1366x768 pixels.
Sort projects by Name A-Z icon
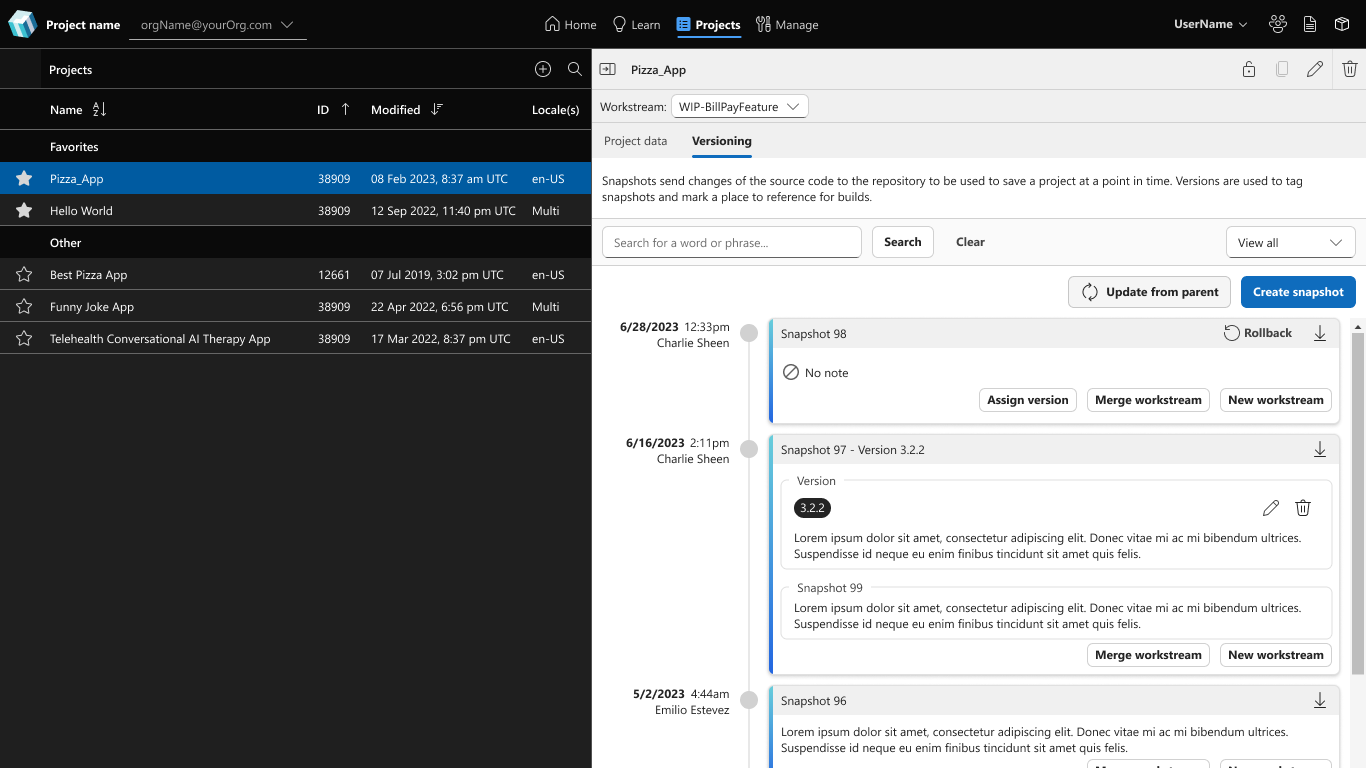tap(99, 110)
